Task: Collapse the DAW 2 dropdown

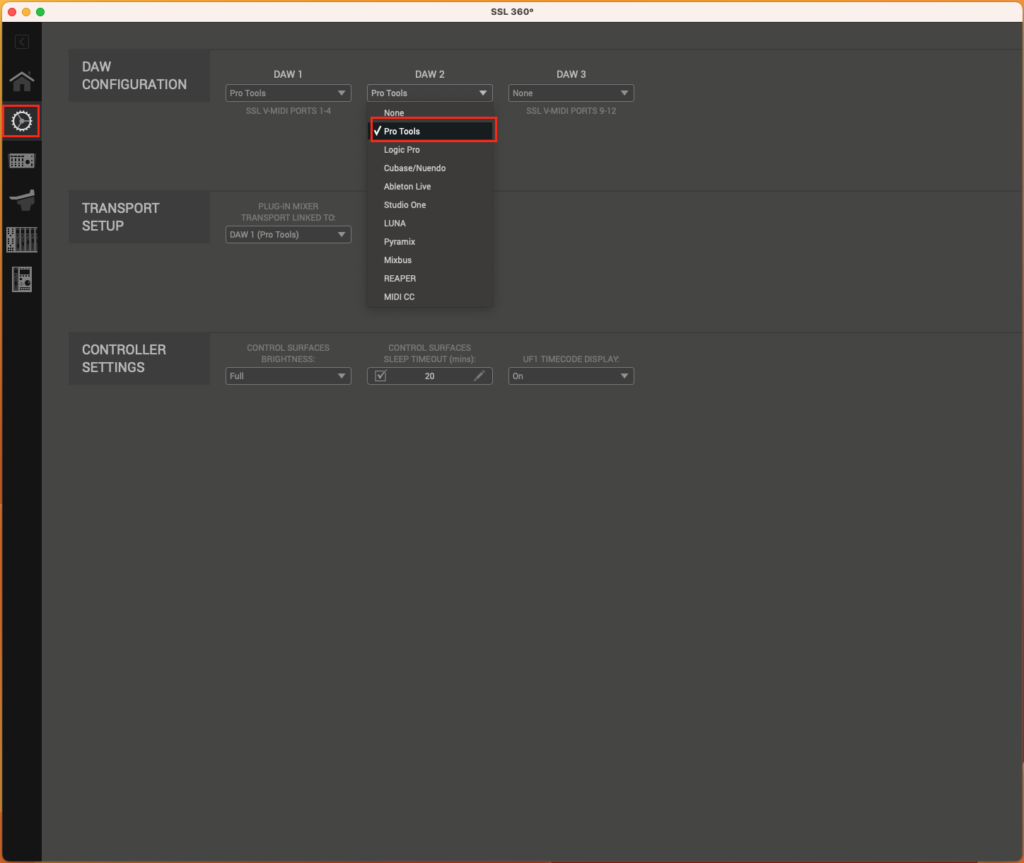Action: click(430, 93)
